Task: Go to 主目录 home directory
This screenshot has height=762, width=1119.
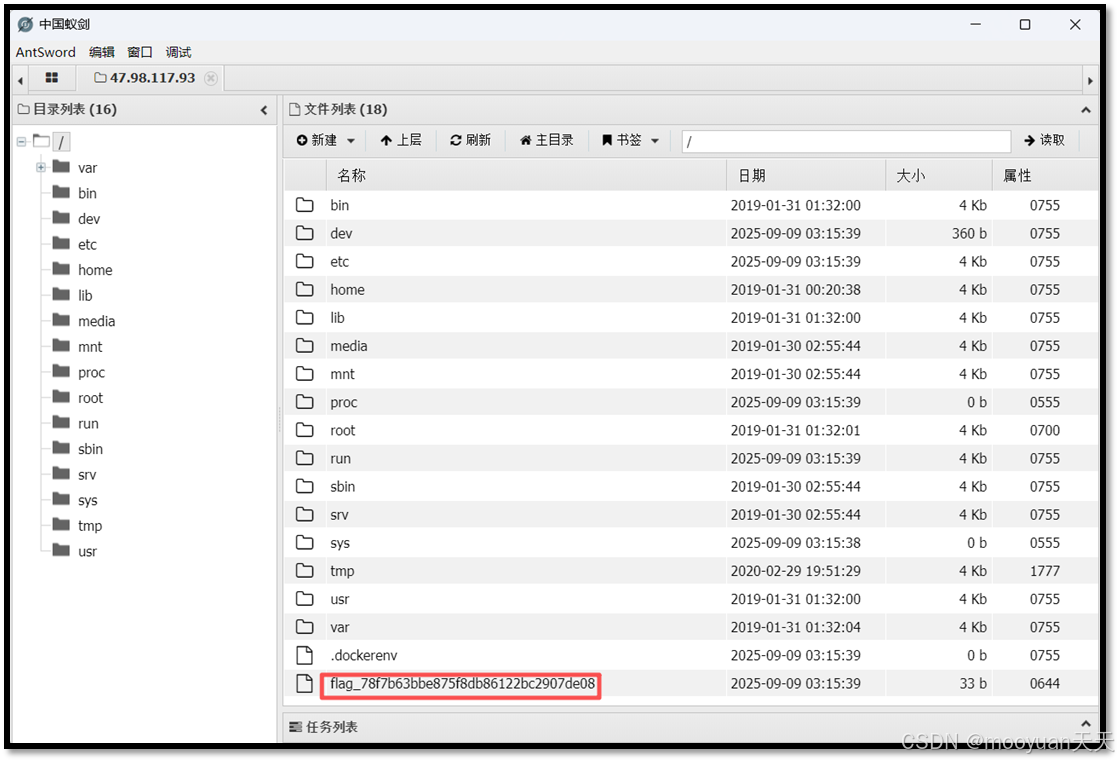Action: pos(547,140)
